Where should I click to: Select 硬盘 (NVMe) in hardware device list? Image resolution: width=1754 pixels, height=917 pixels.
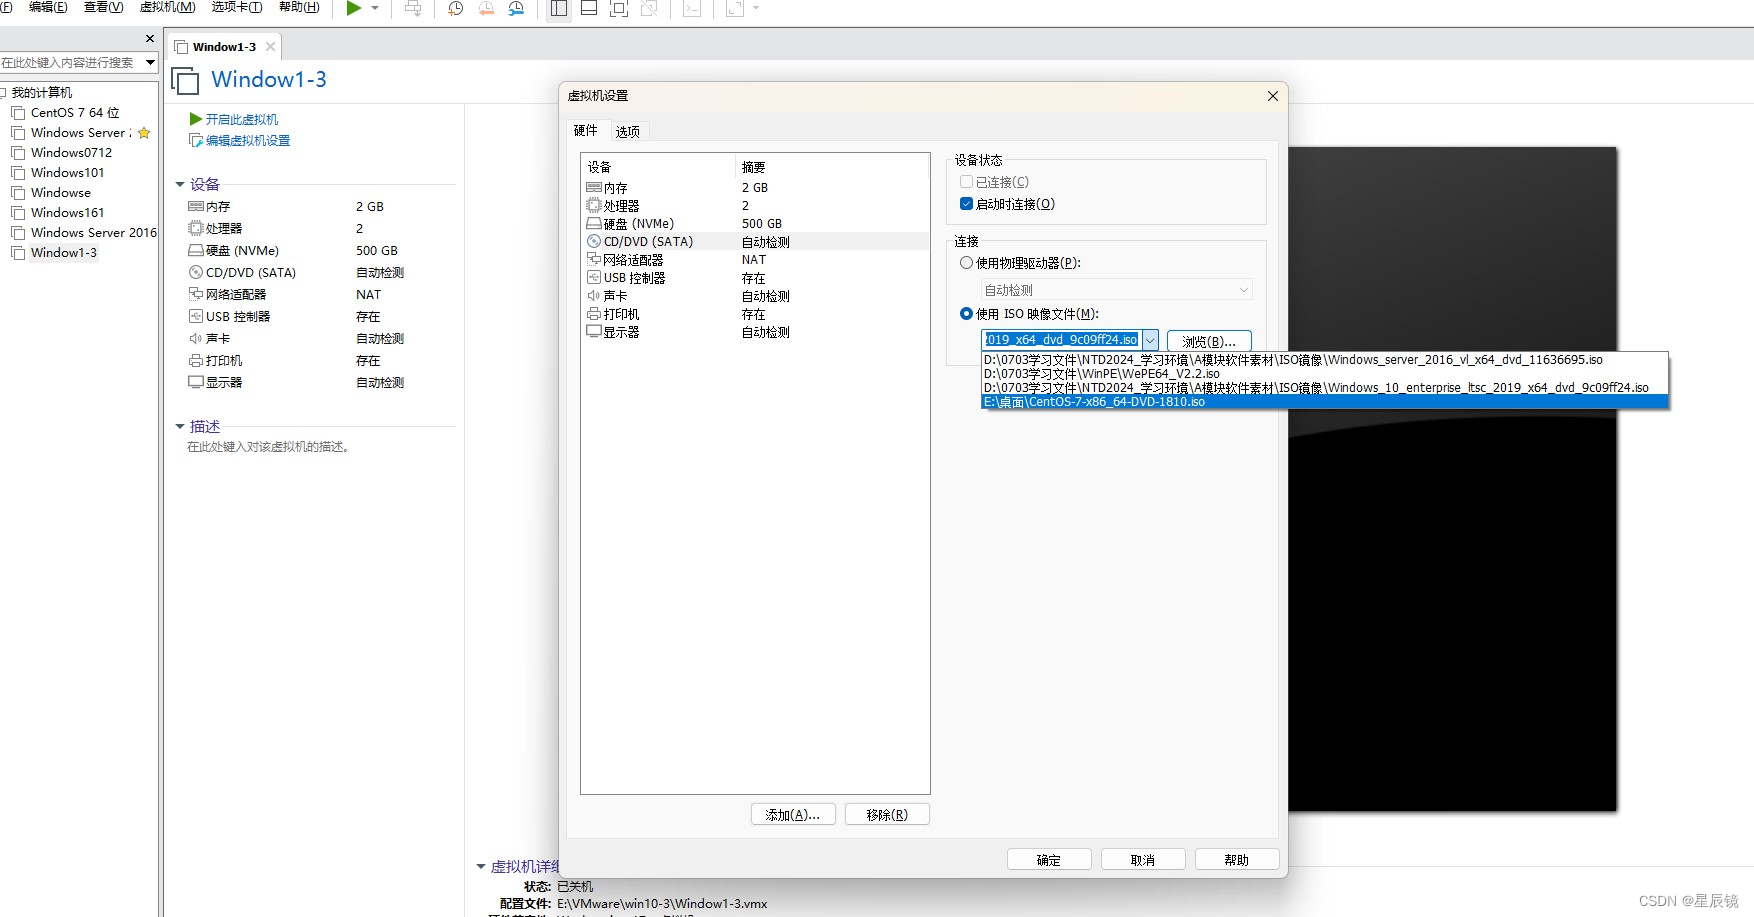click(x=755, y=224)
